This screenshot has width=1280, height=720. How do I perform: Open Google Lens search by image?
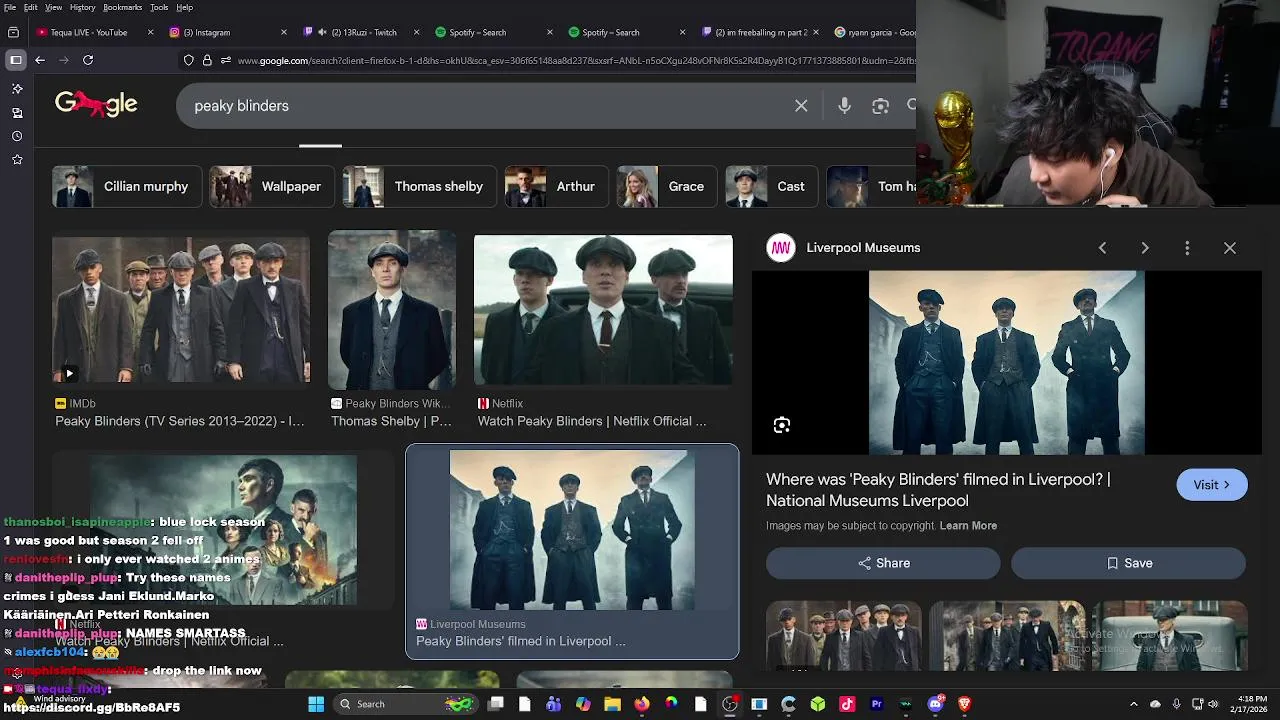coord(880,105)
